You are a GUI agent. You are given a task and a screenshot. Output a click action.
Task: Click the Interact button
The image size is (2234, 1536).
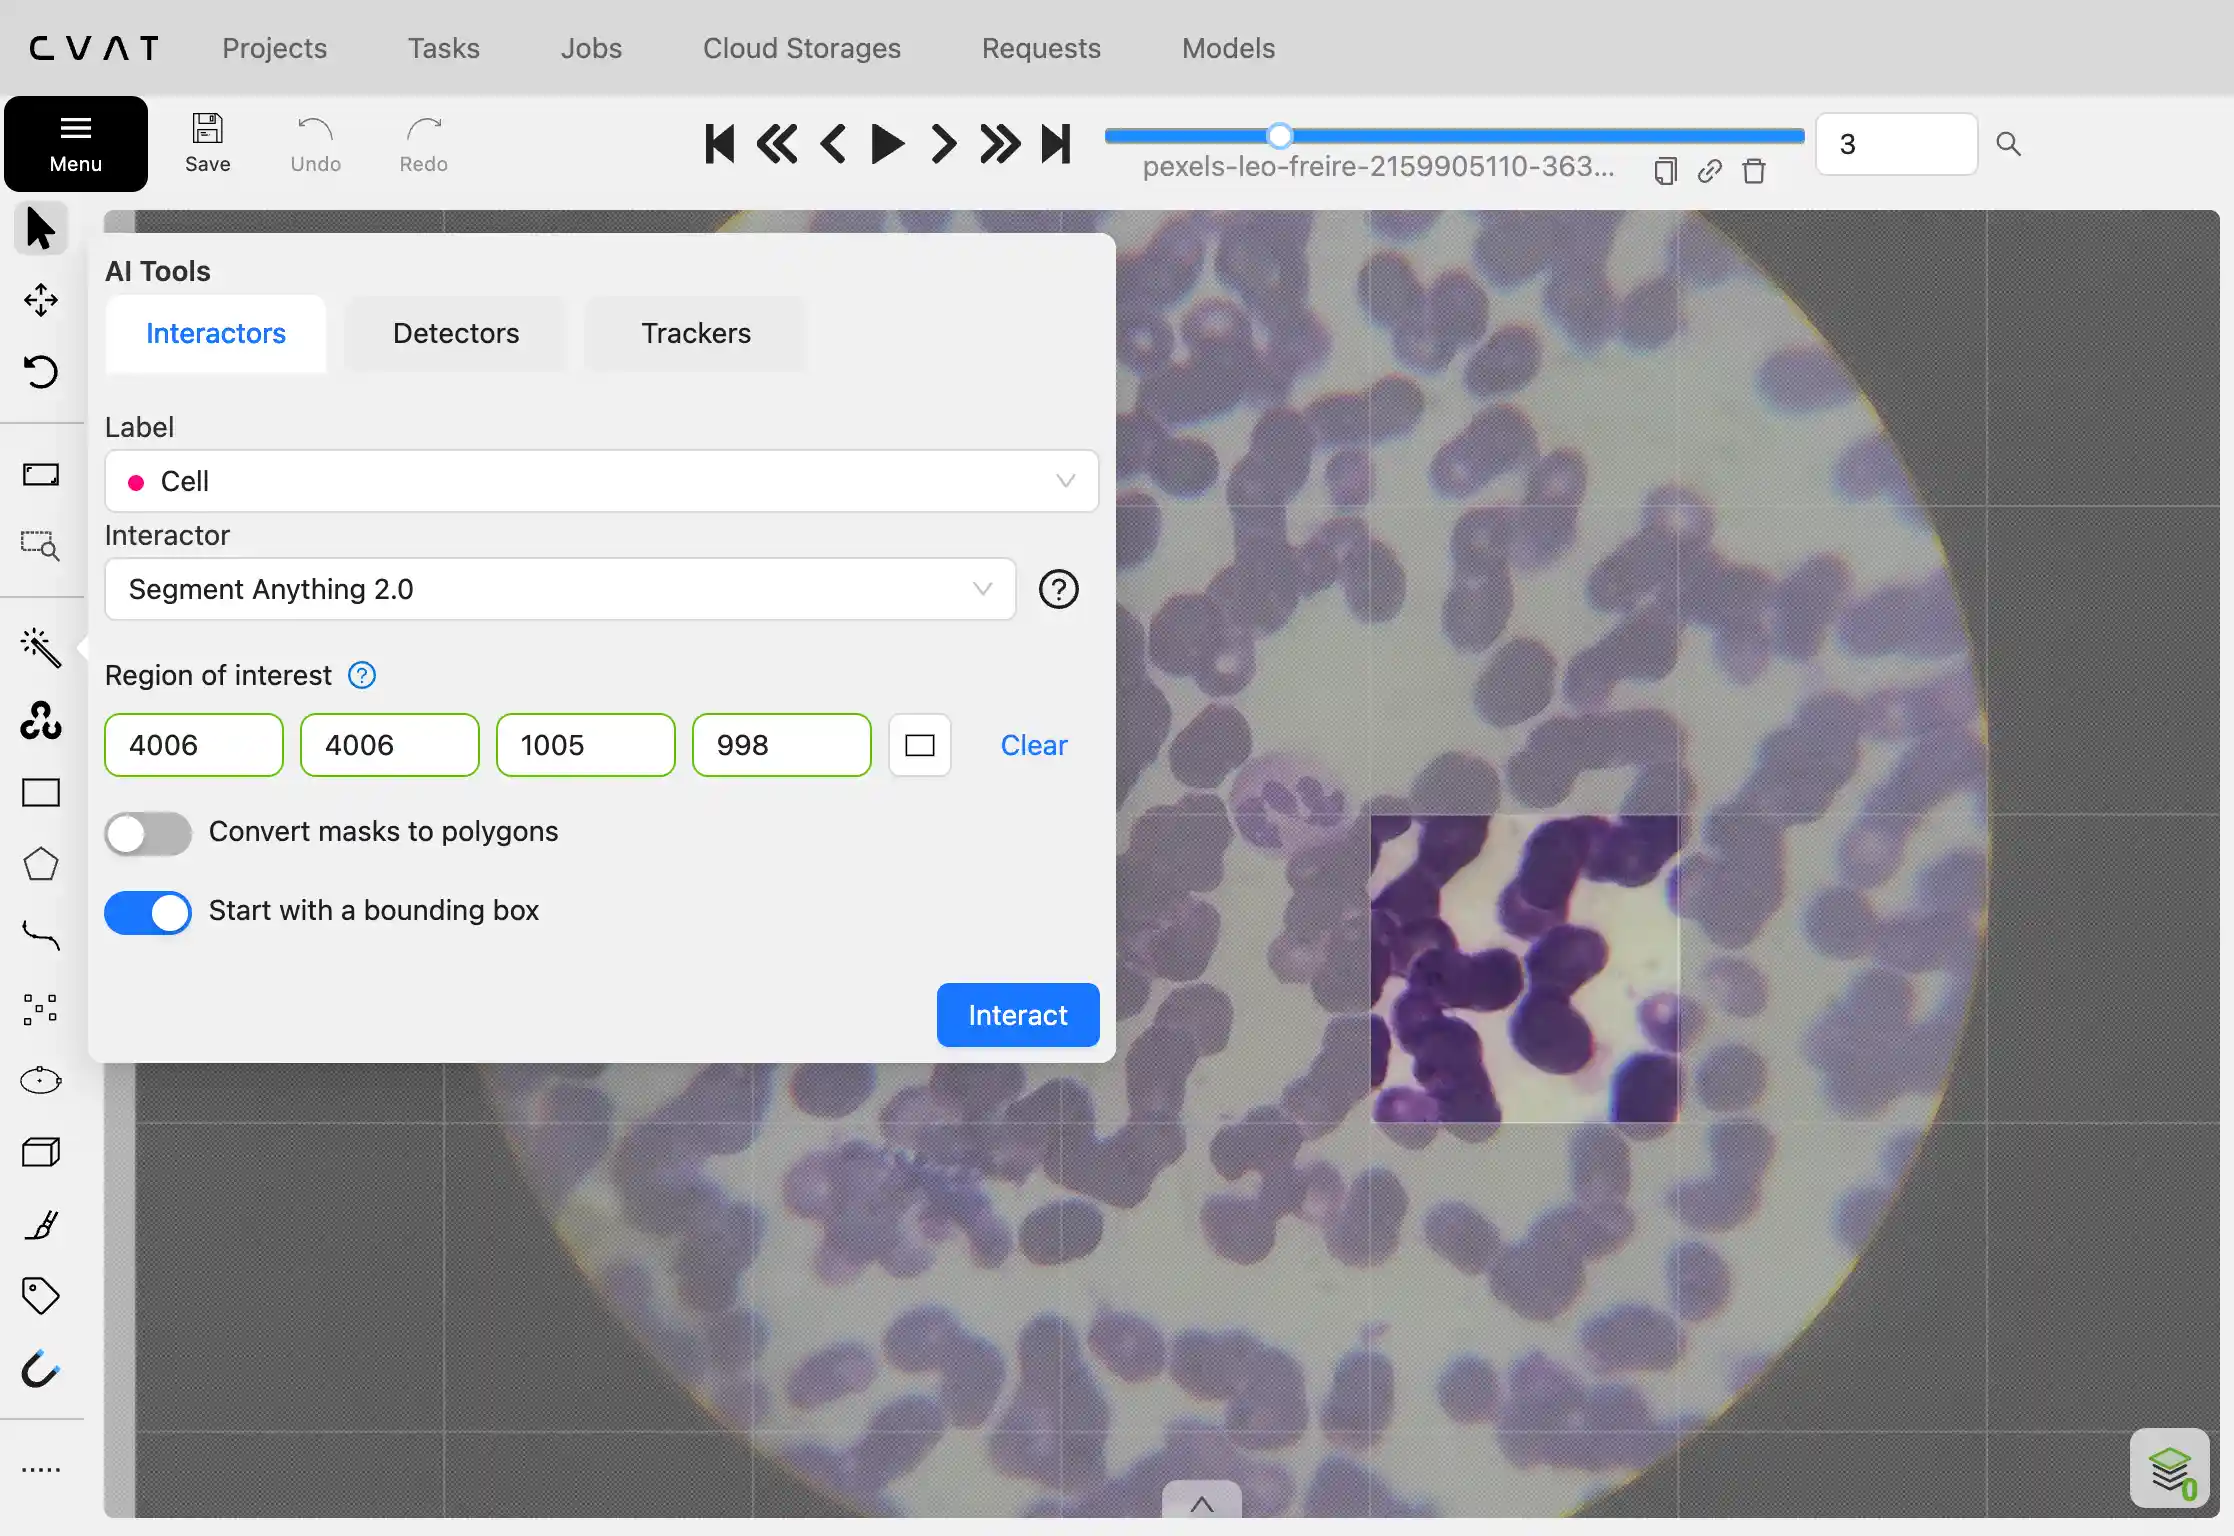click(x=1018, y=1015)
